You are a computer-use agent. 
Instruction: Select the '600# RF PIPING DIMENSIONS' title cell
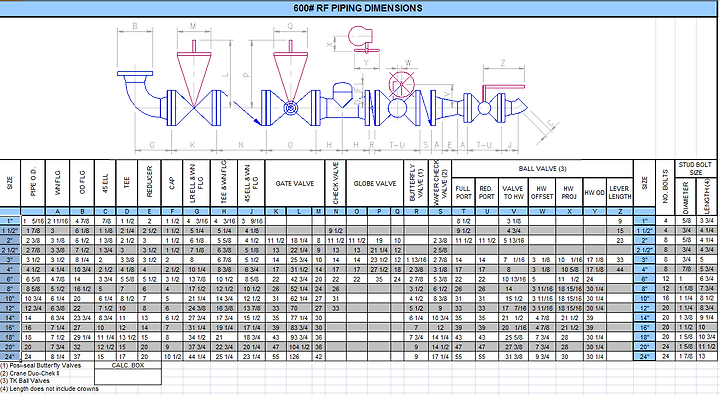click(x=358, y=8)
